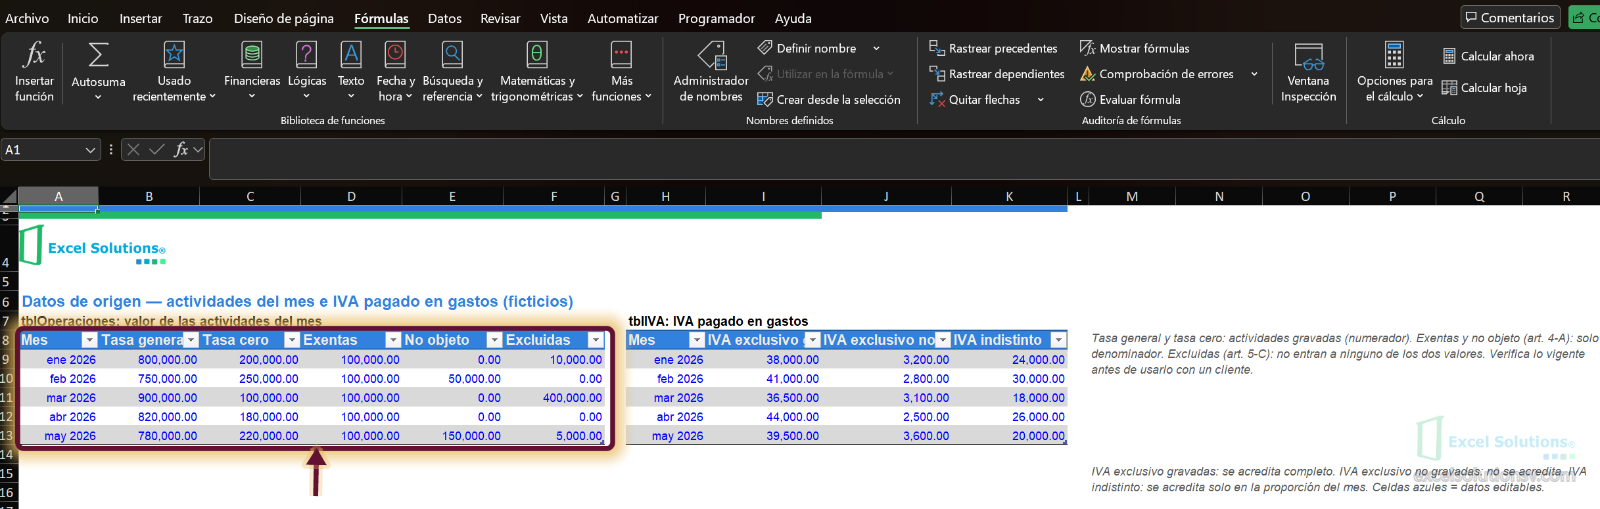Click Quitar flechas
The height and width of the screenshot is (509, 1600).
coord(975,100)
